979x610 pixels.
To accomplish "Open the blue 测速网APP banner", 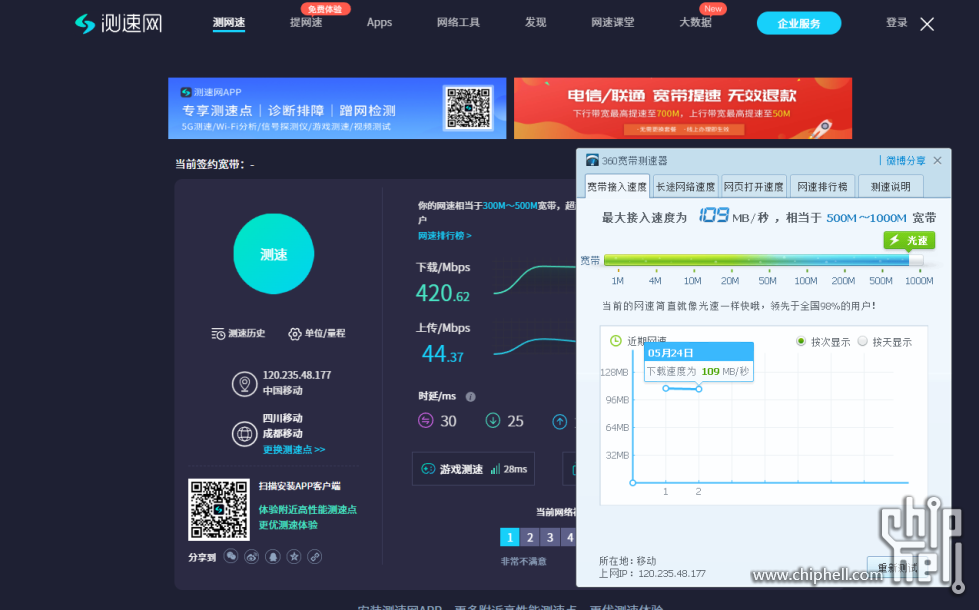I will pyautogui.click(x=337, y=108).
